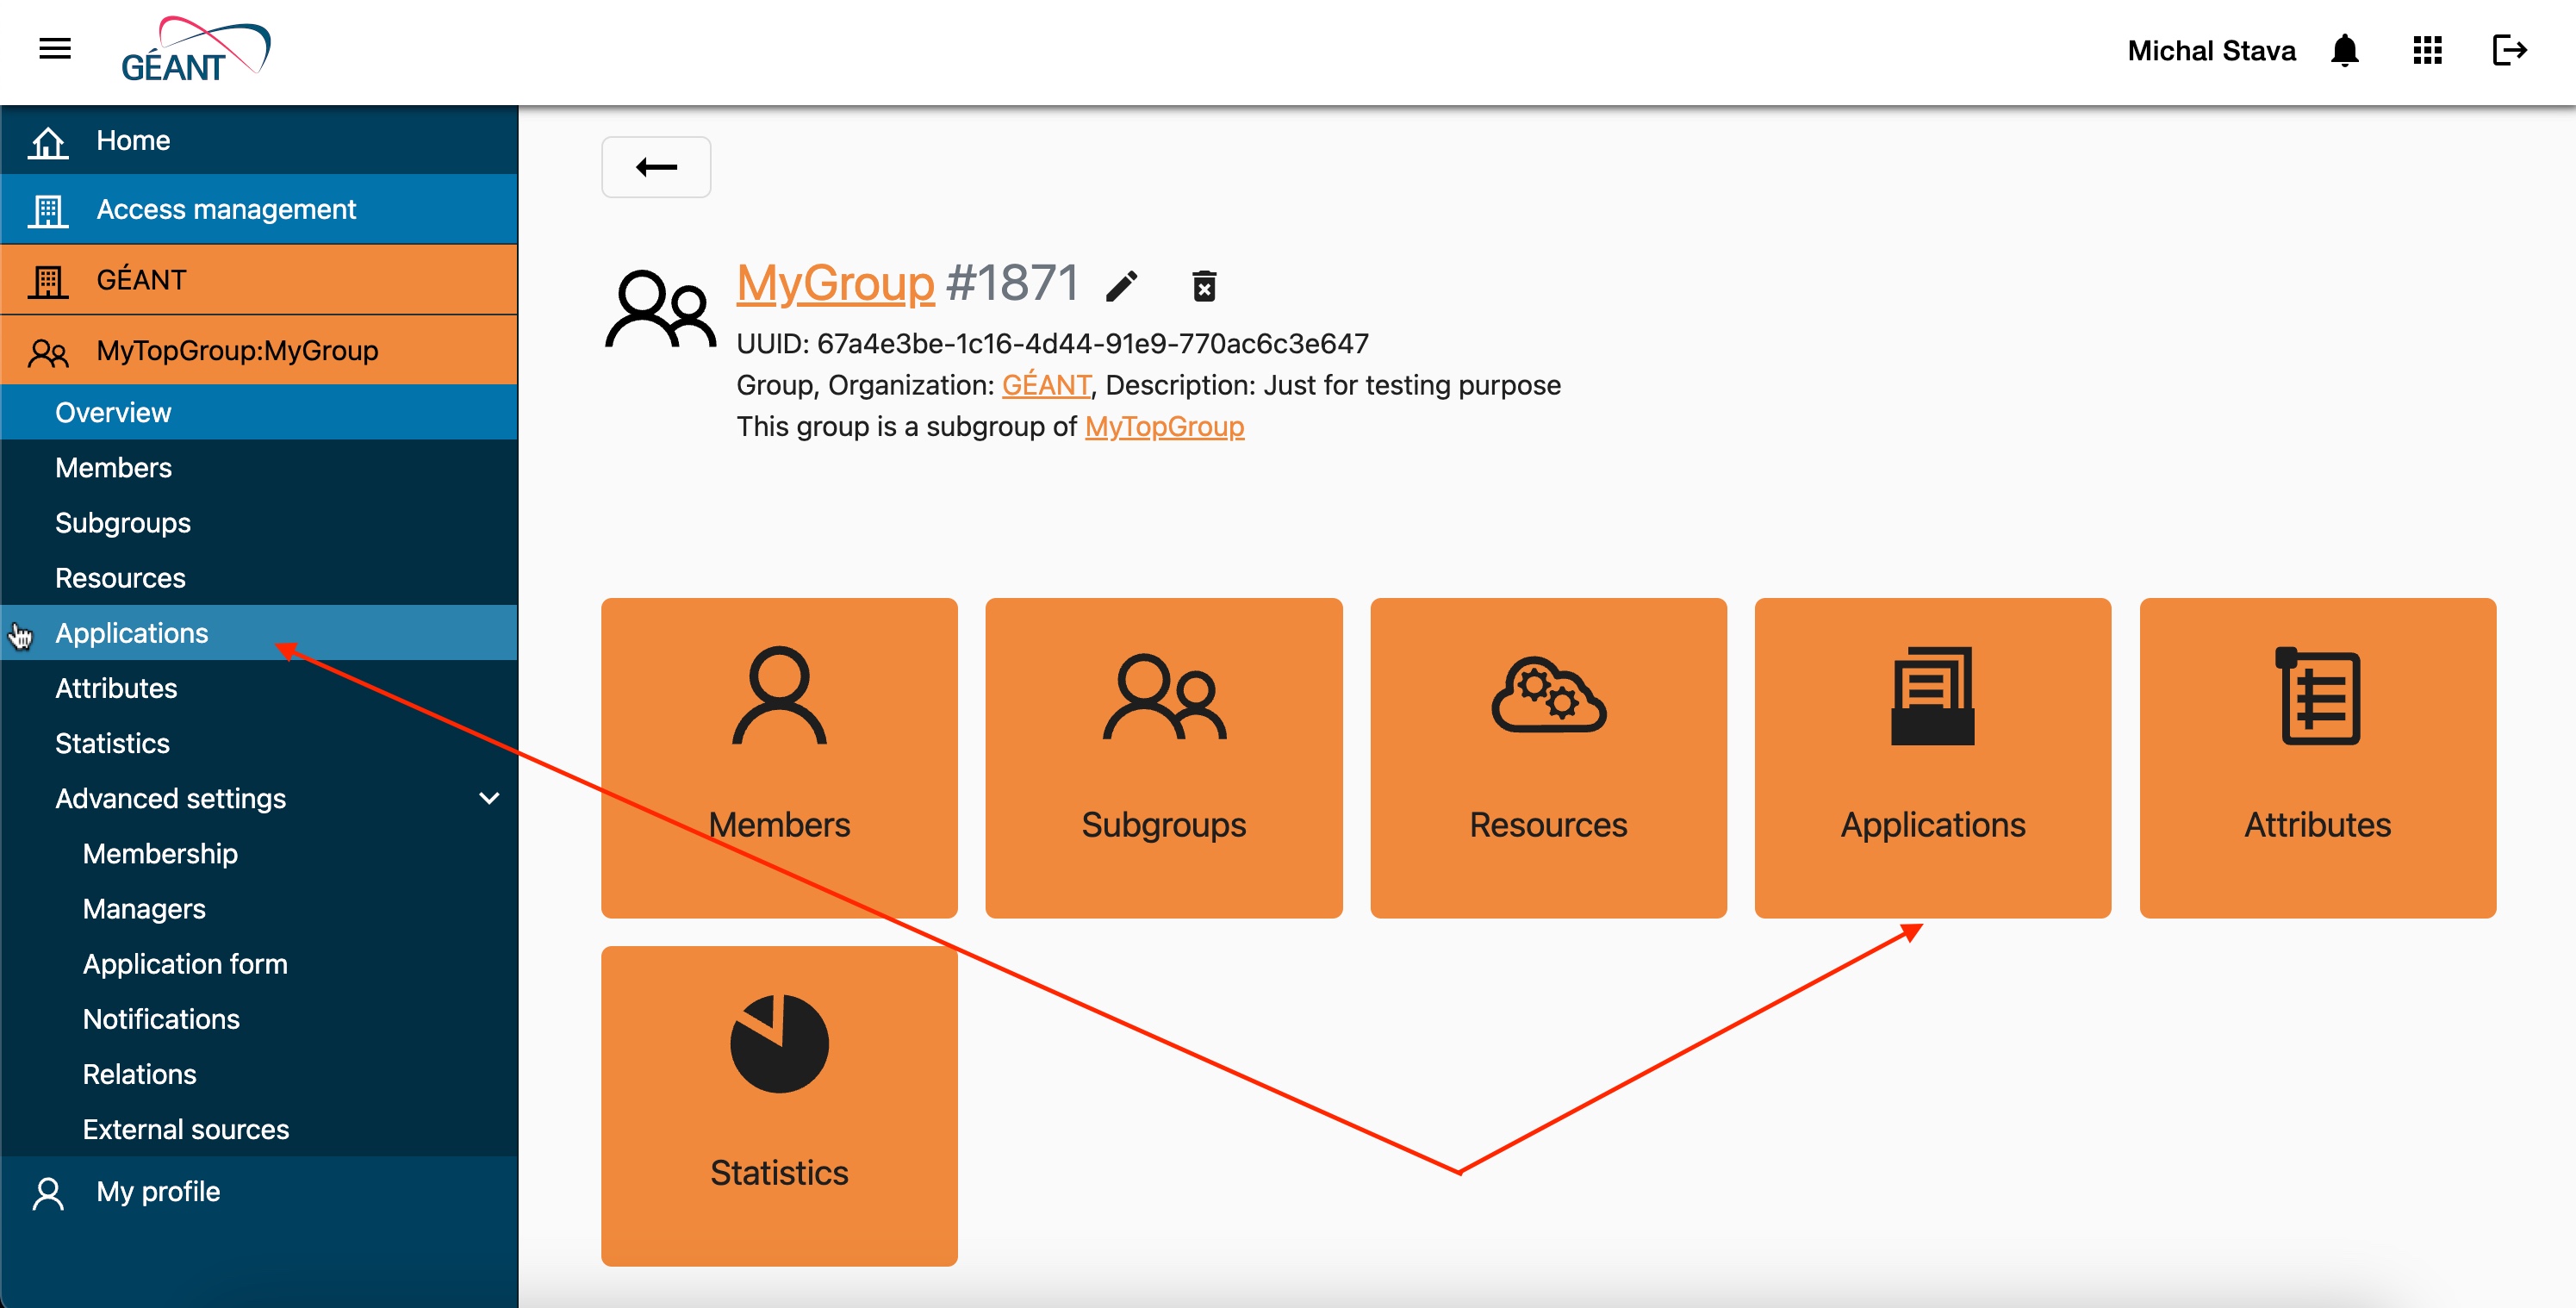Open Relations under Advanced settings
The image size is (2576, 1308).
tap(259, 1073)
